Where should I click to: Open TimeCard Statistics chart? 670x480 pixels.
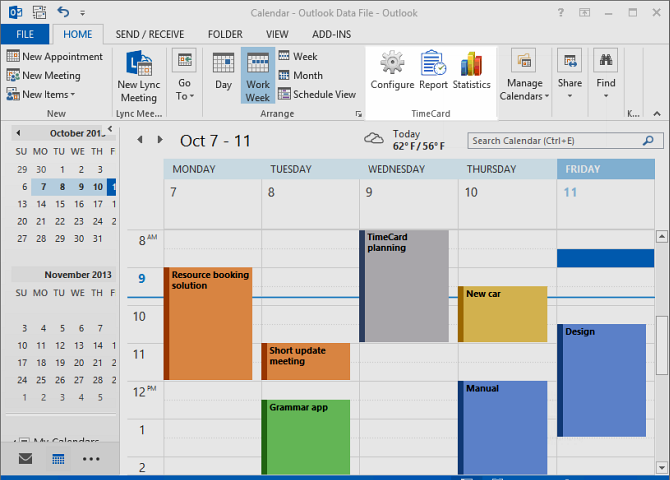(471, 70)
